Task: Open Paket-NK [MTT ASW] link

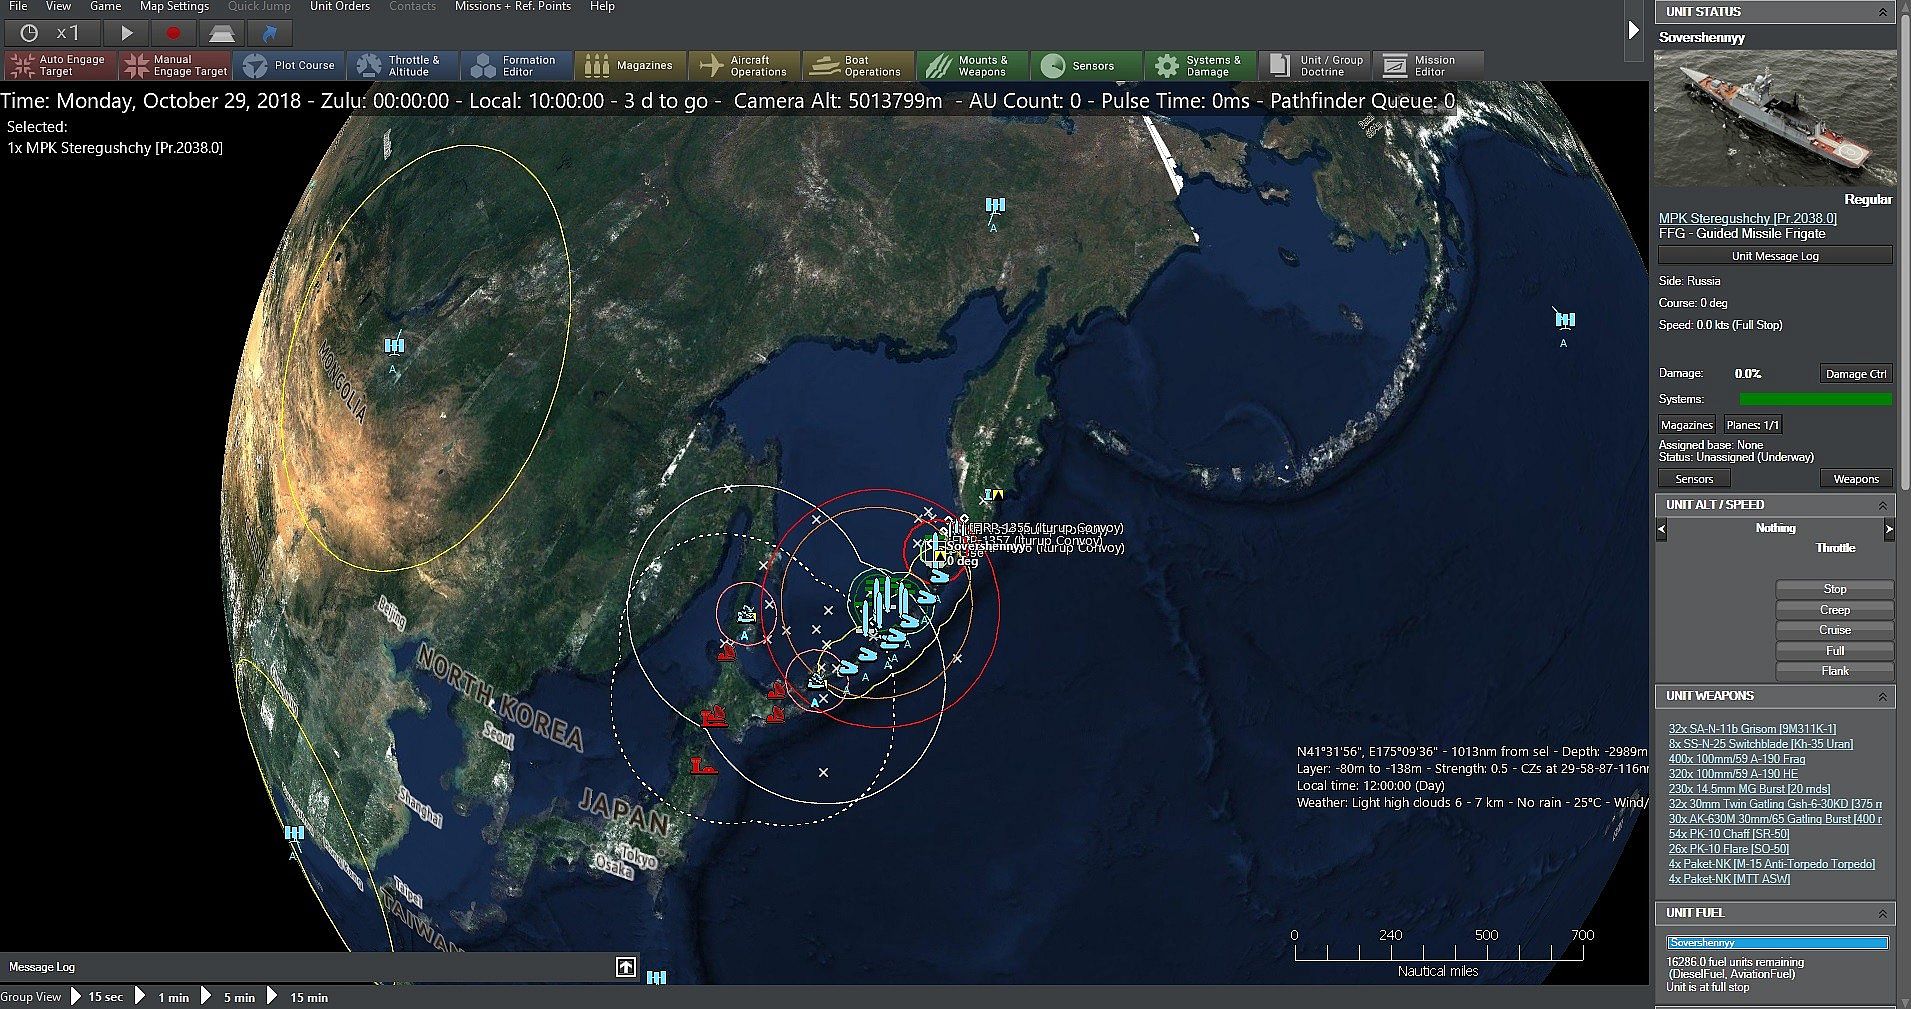Action: tap(1729, 879)
